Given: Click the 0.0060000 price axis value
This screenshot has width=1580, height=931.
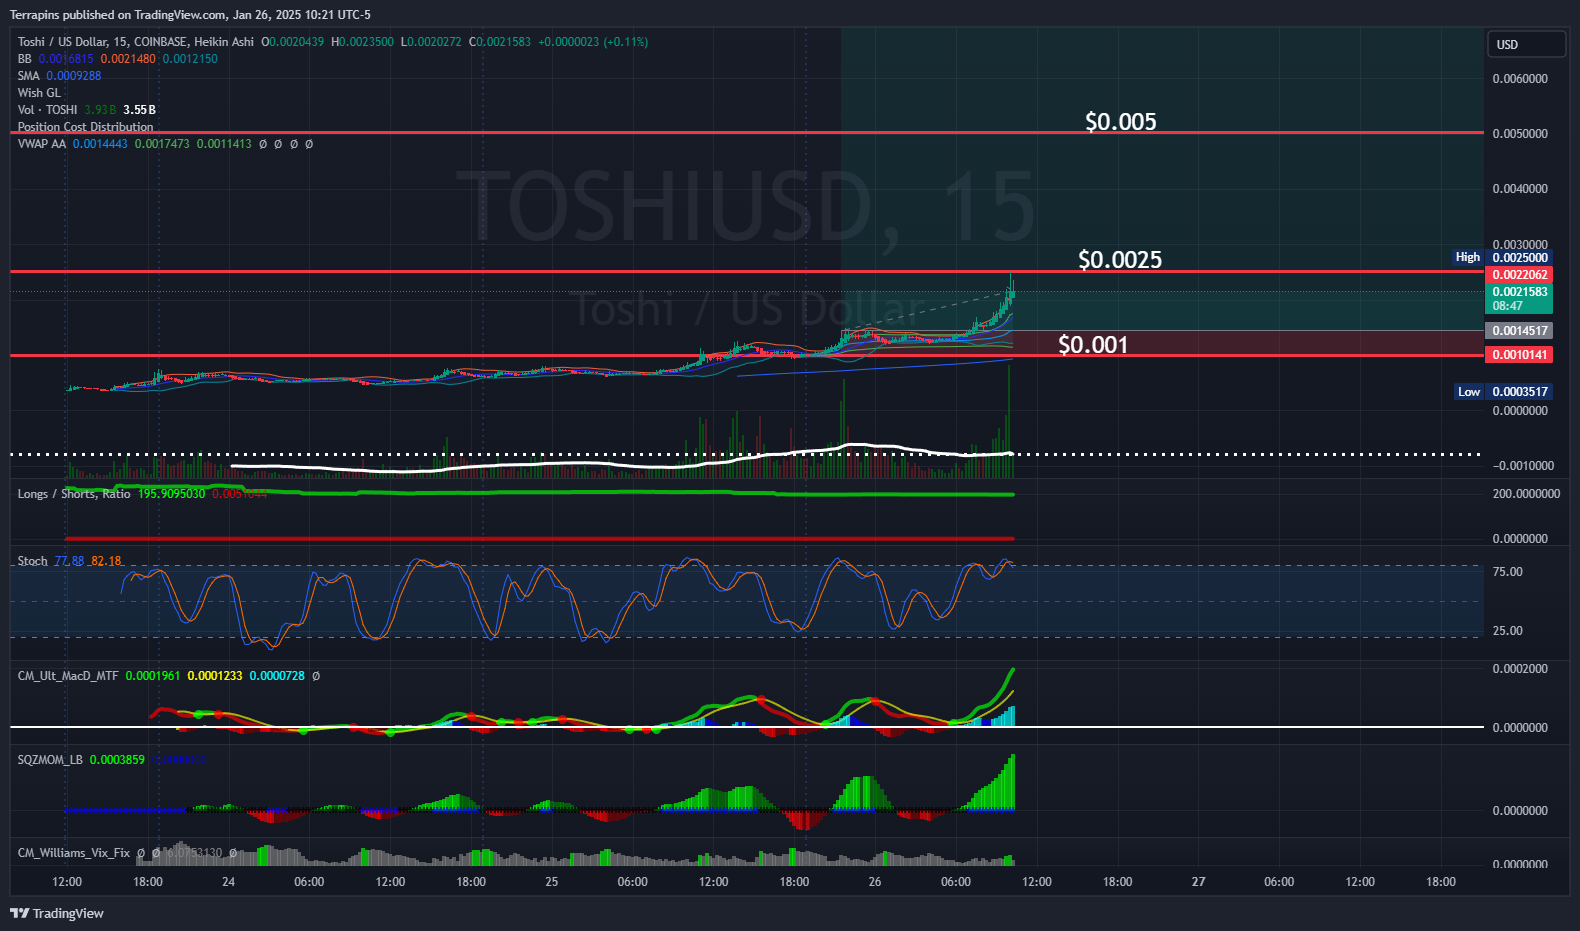Looking at the screenshot, I should (1520, 79).
